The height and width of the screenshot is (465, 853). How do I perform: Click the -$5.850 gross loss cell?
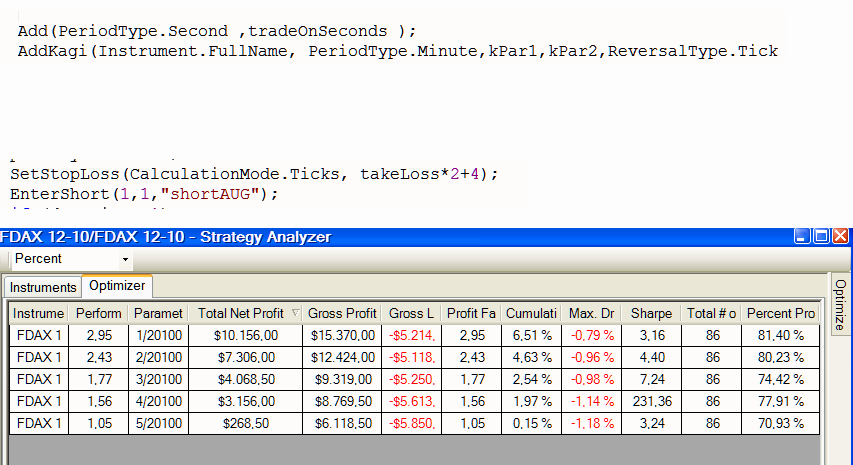click(412, 423)
